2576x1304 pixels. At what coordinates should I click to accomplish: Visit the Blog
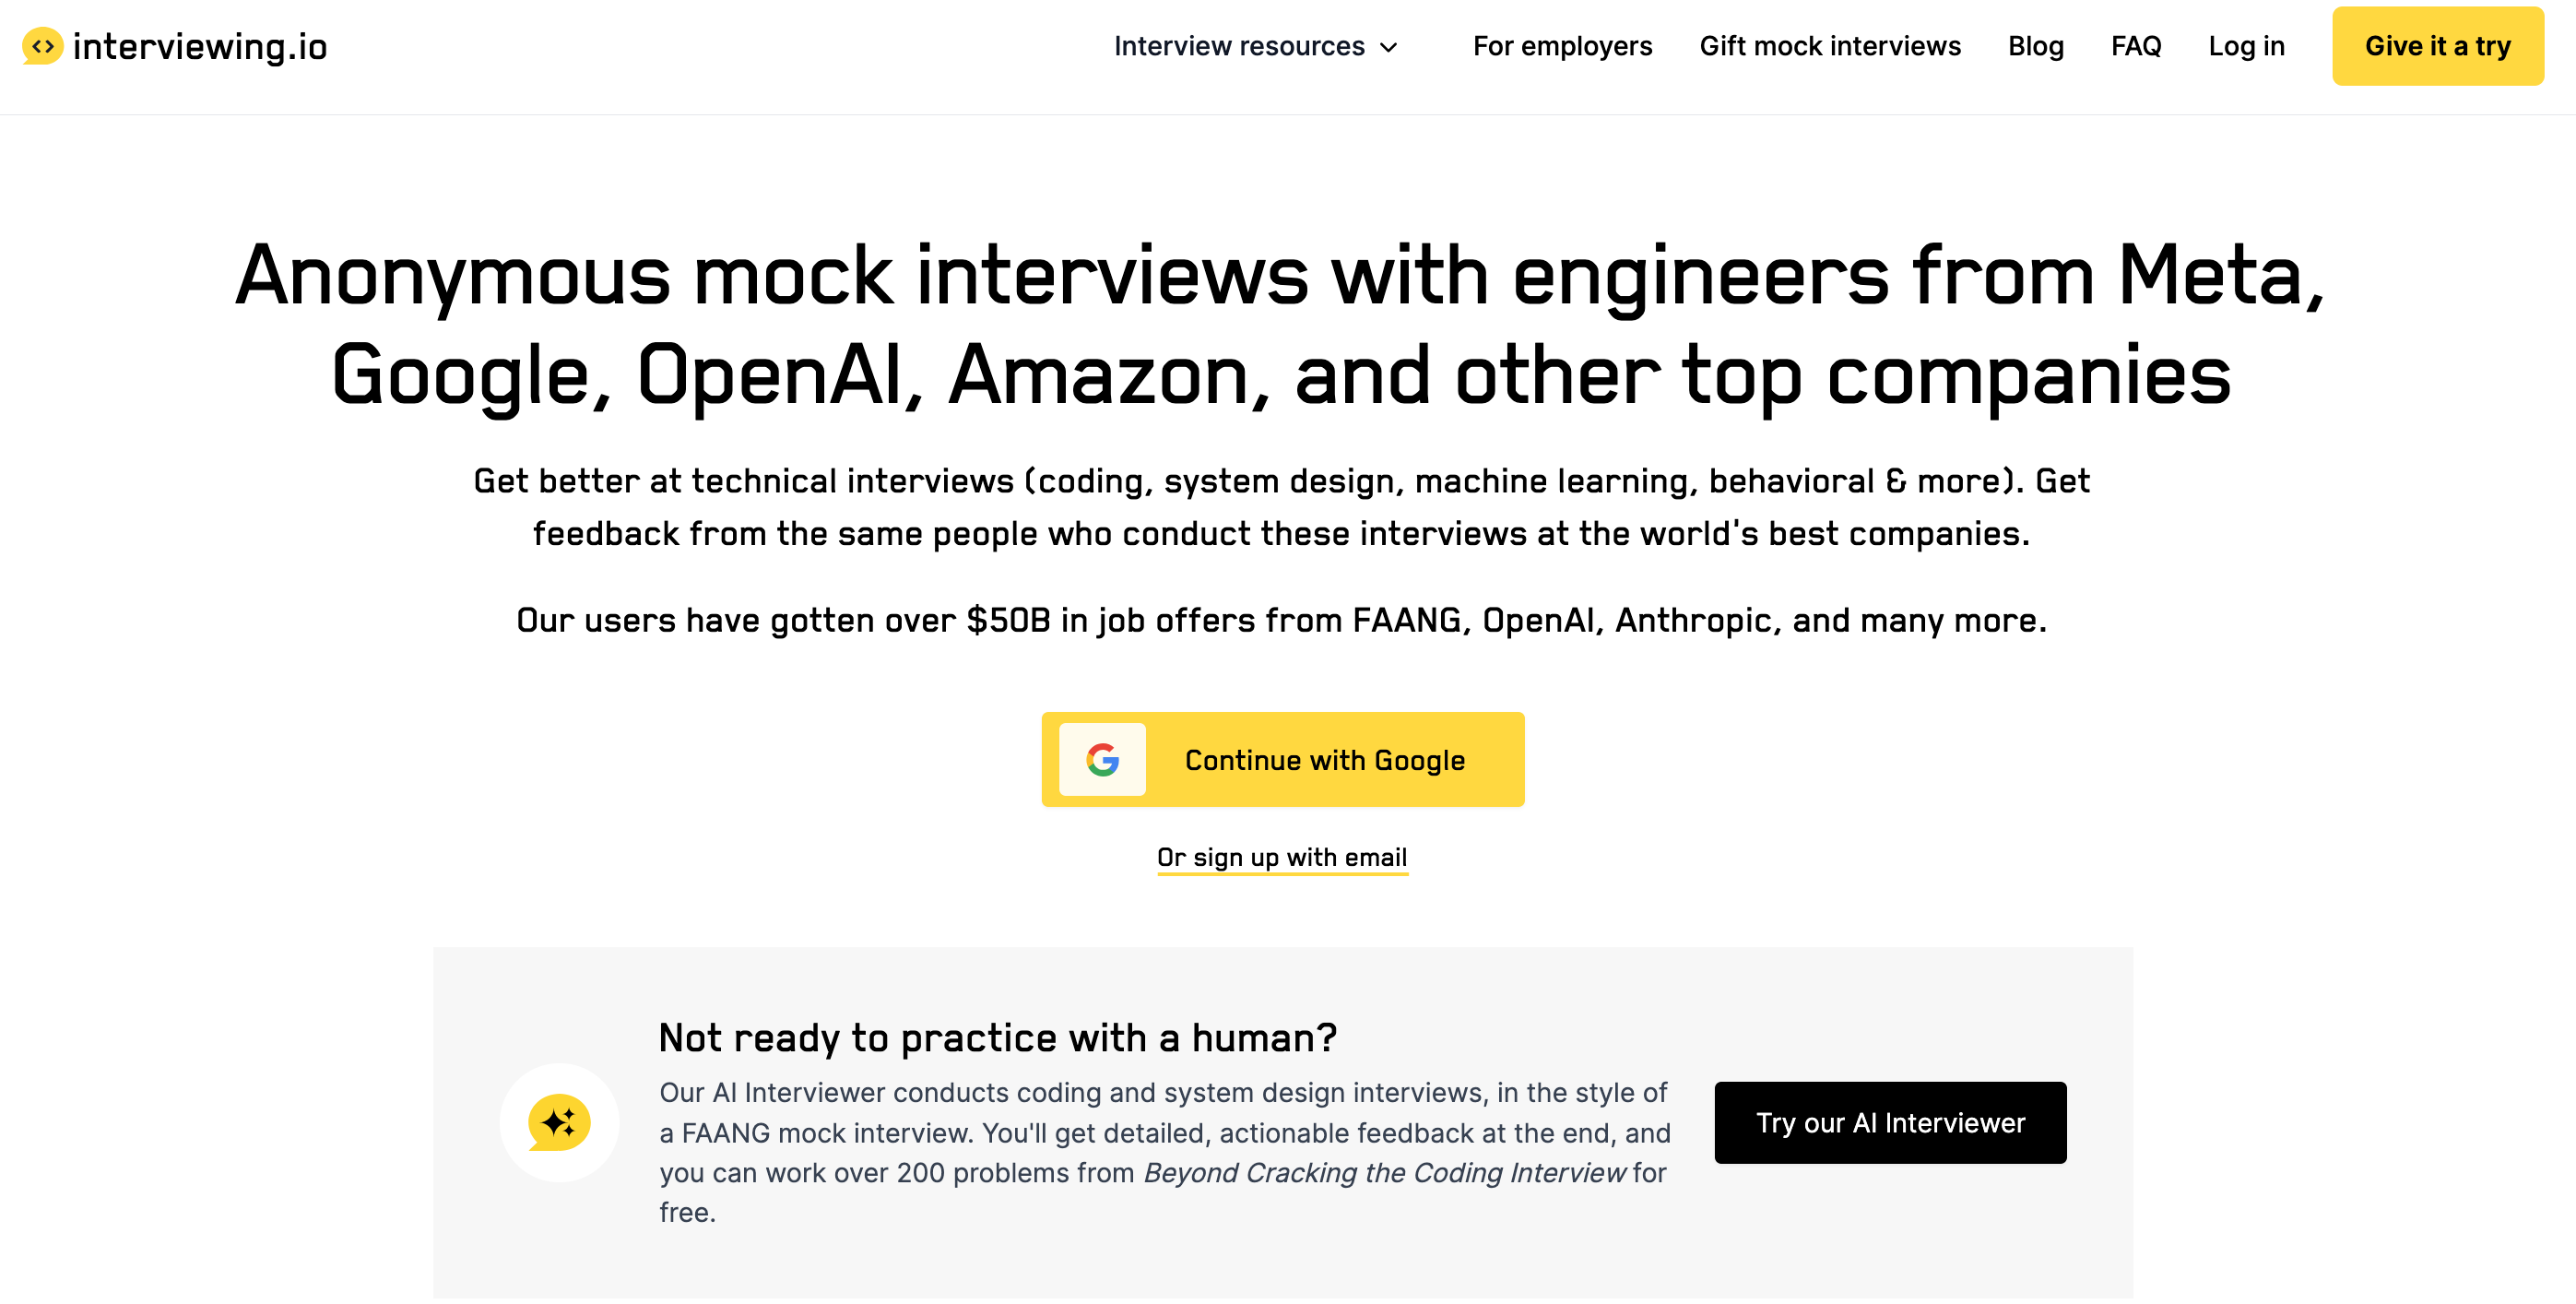pyautogui.click(x=2035, y=46)
